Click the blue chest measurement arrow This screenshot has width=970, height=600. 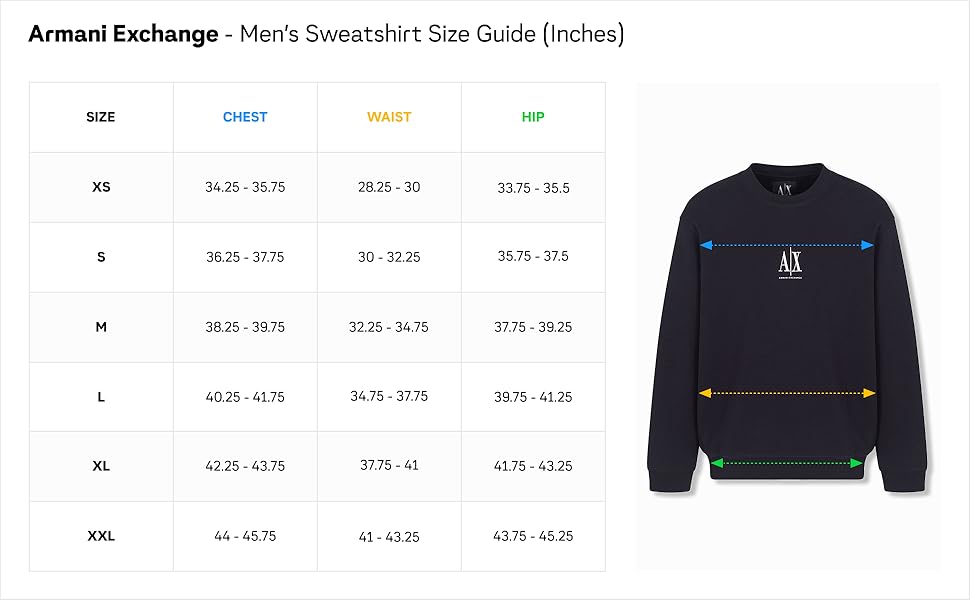(x=786, y=246)
